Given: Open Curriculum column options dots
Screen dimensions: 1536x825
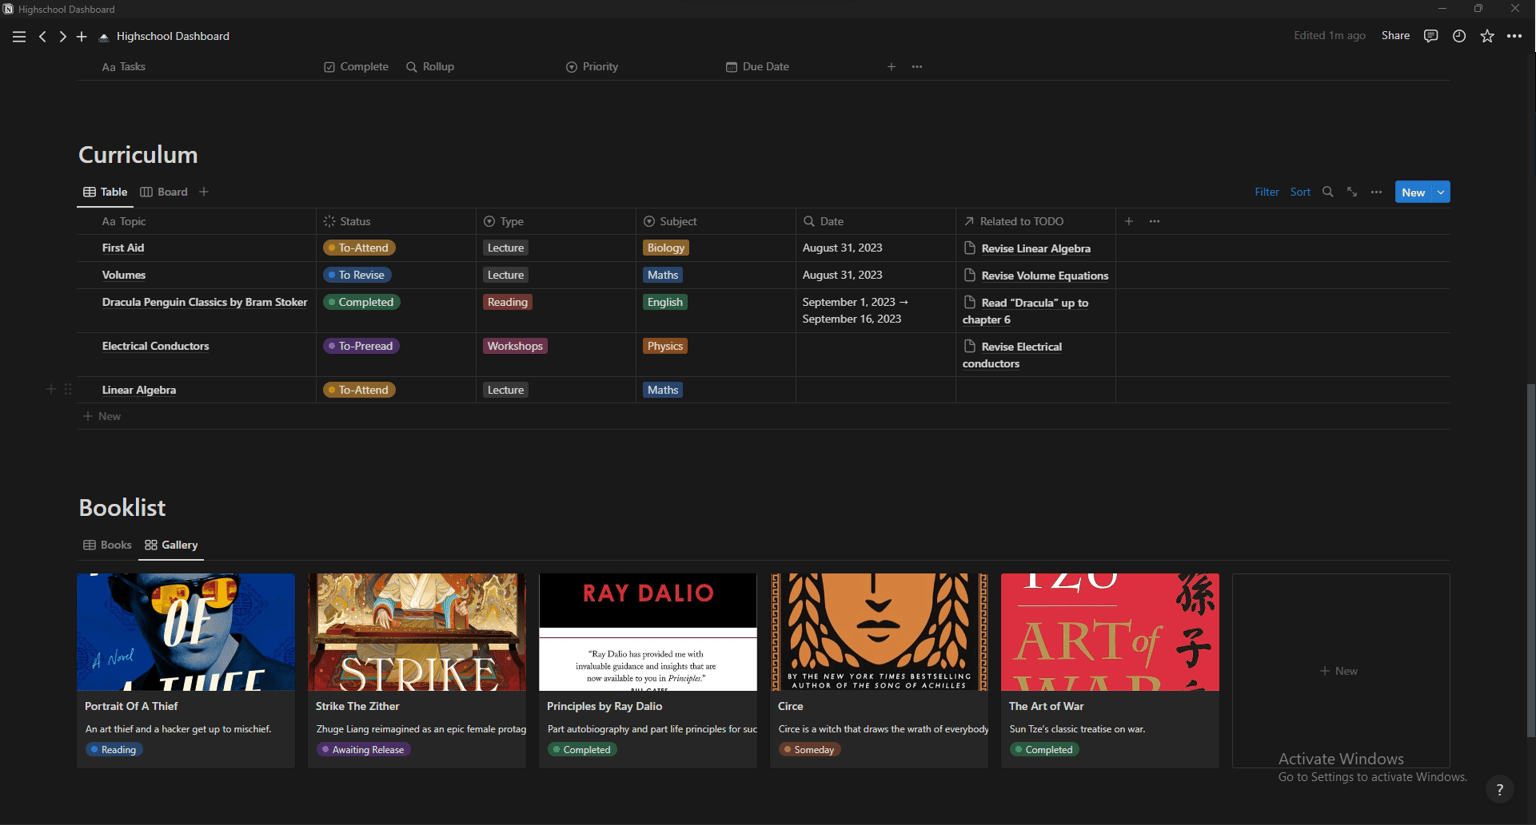Looking at the screenshot, I should click(x=1155, y=221).
